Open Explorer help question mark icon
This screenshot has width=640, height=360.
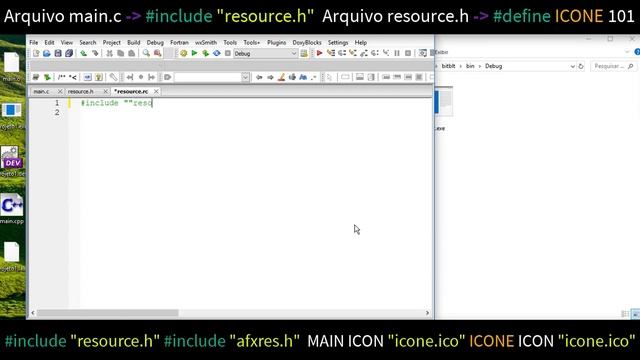(637, 52)
